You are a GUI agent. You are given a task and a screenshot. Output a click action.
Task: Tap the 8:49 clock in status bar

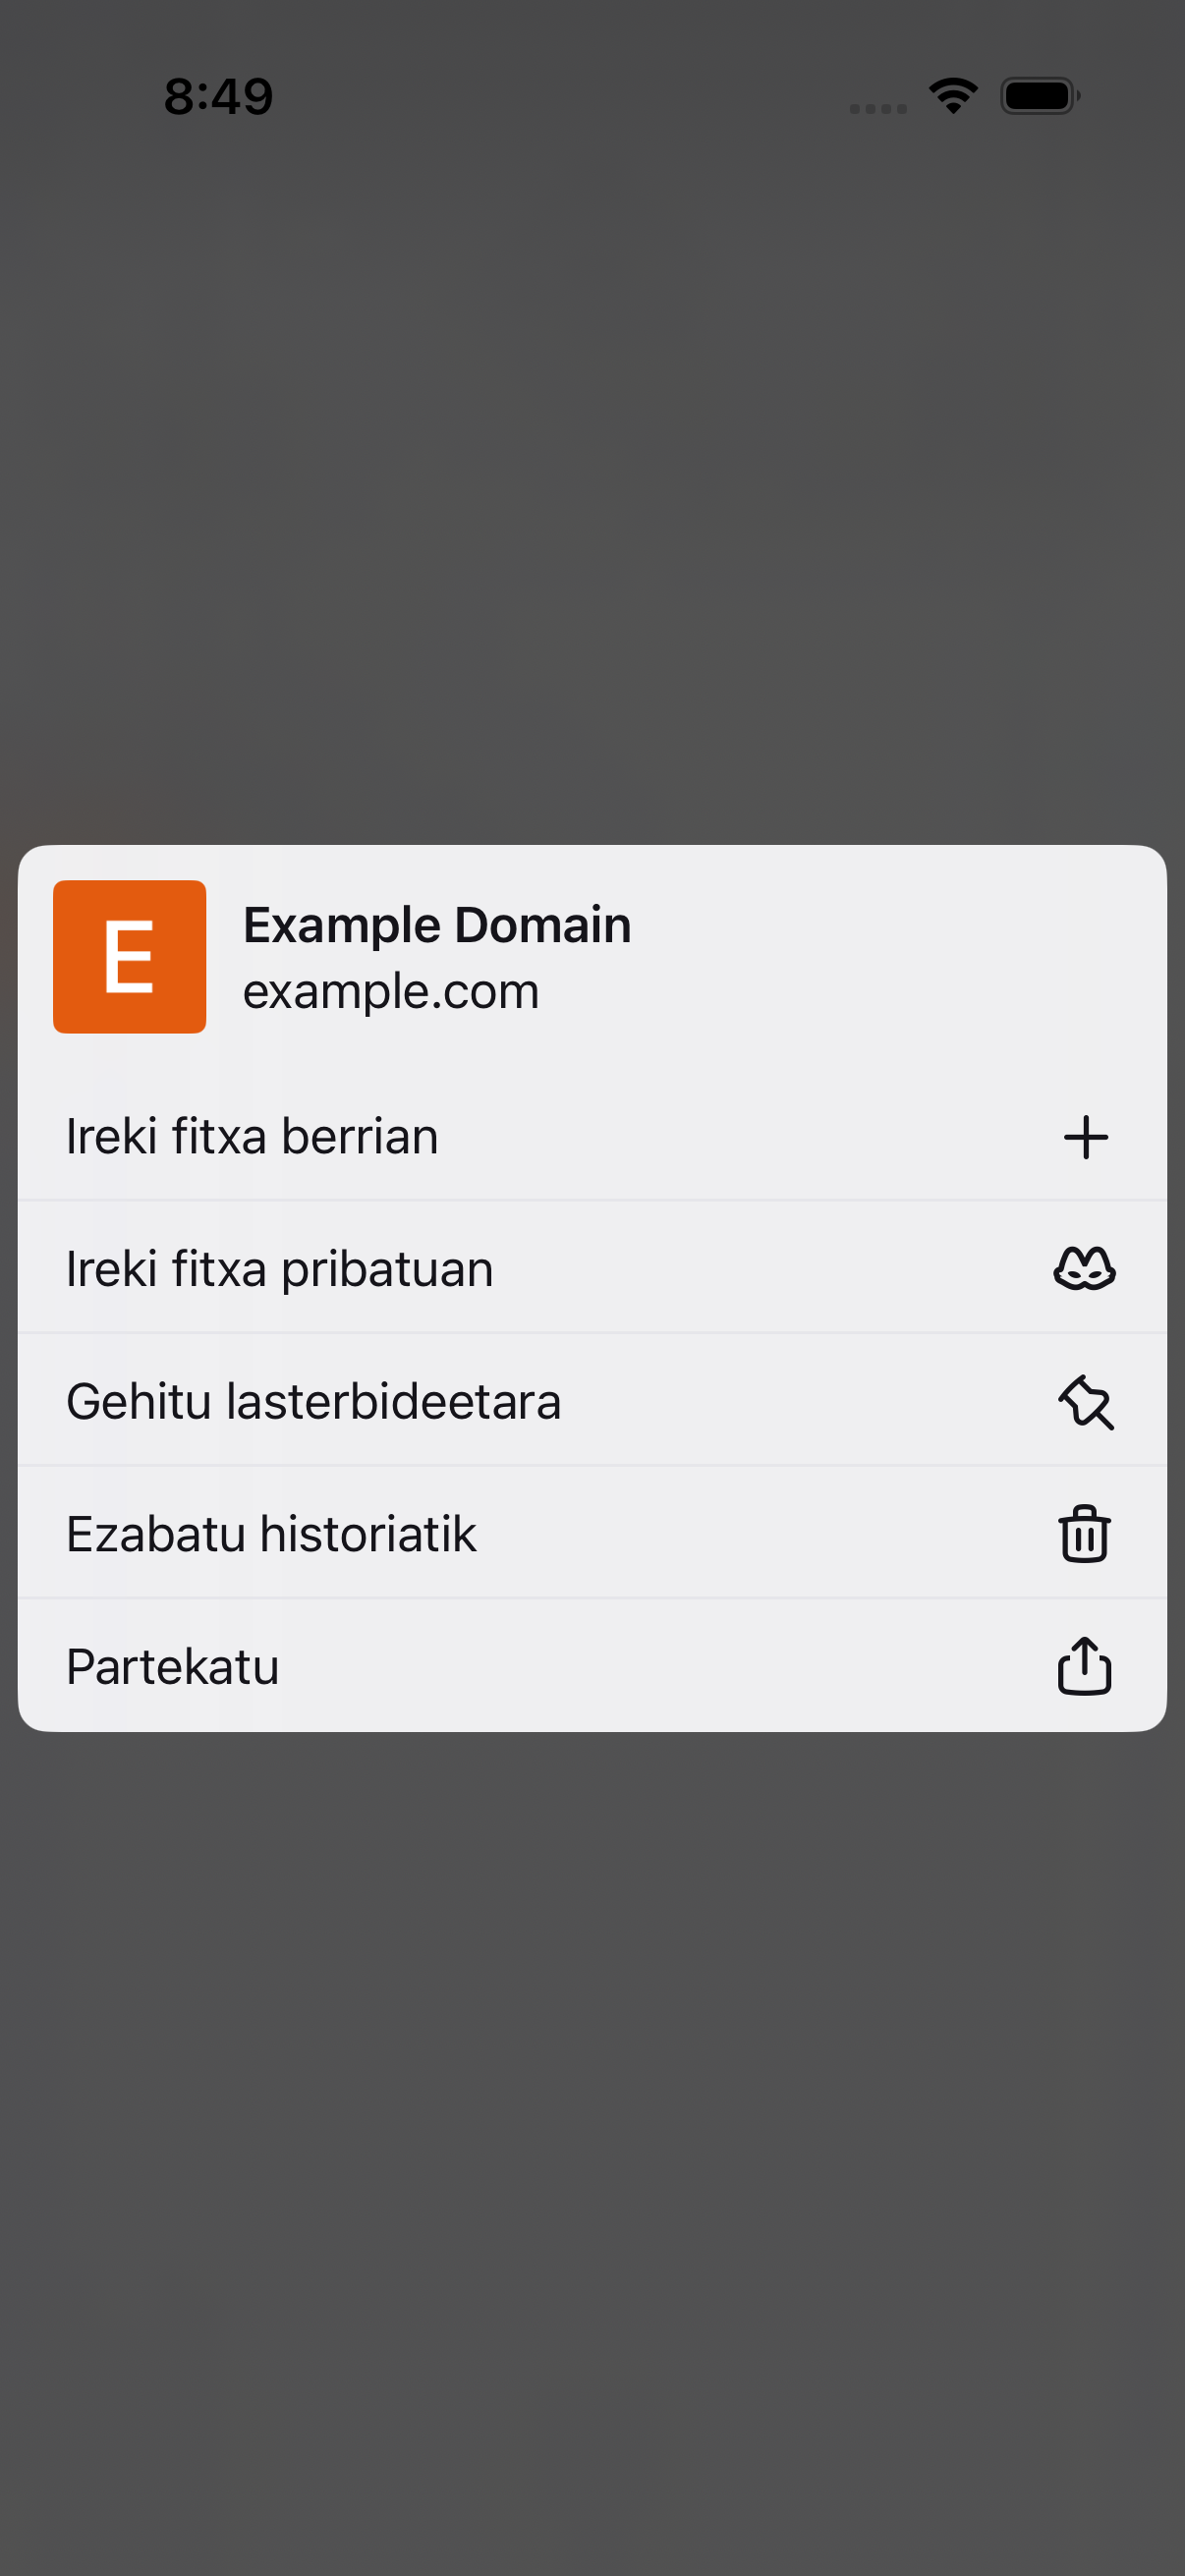[218, 96]
